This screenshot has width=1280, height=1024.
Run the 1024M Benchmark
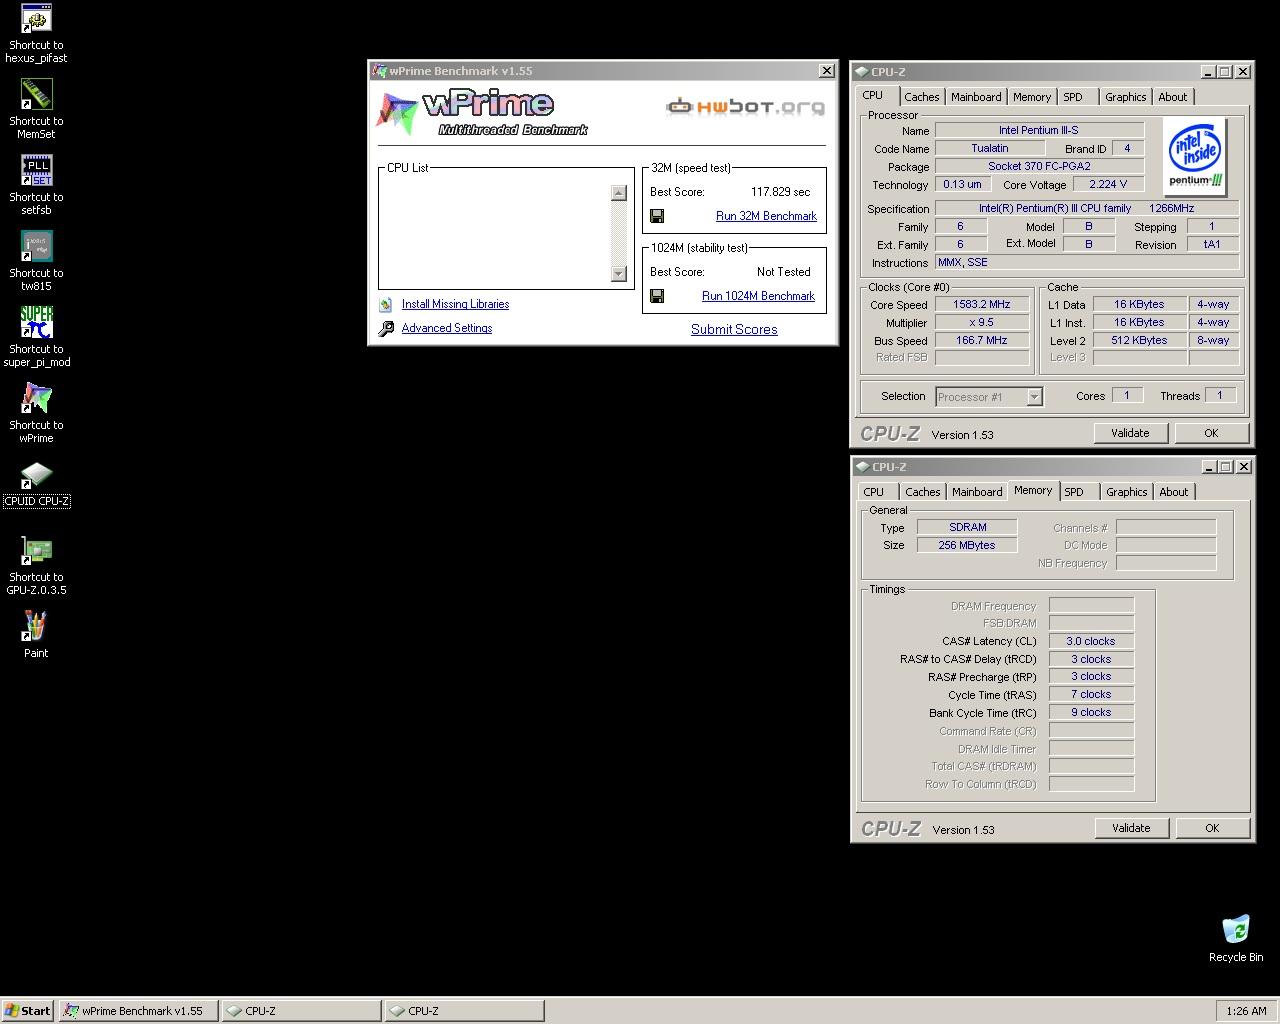pos(758,296)
